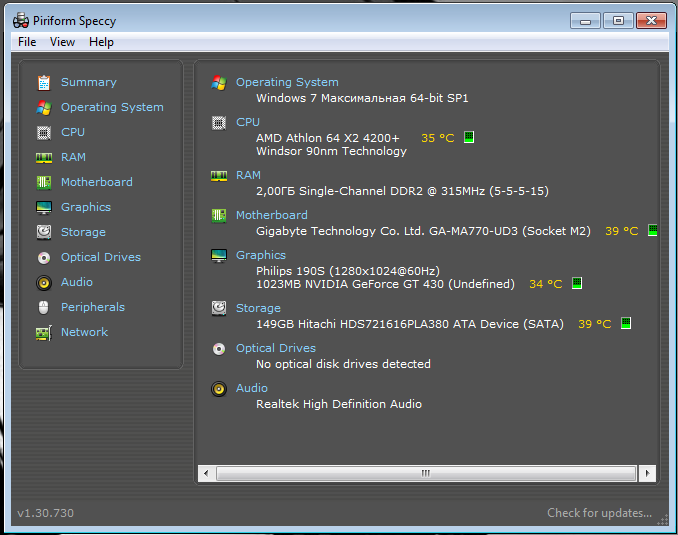Click the Piriform Speccy title bar app icon
This screenshot has height=535, width=678.
(x=21, y=20)
